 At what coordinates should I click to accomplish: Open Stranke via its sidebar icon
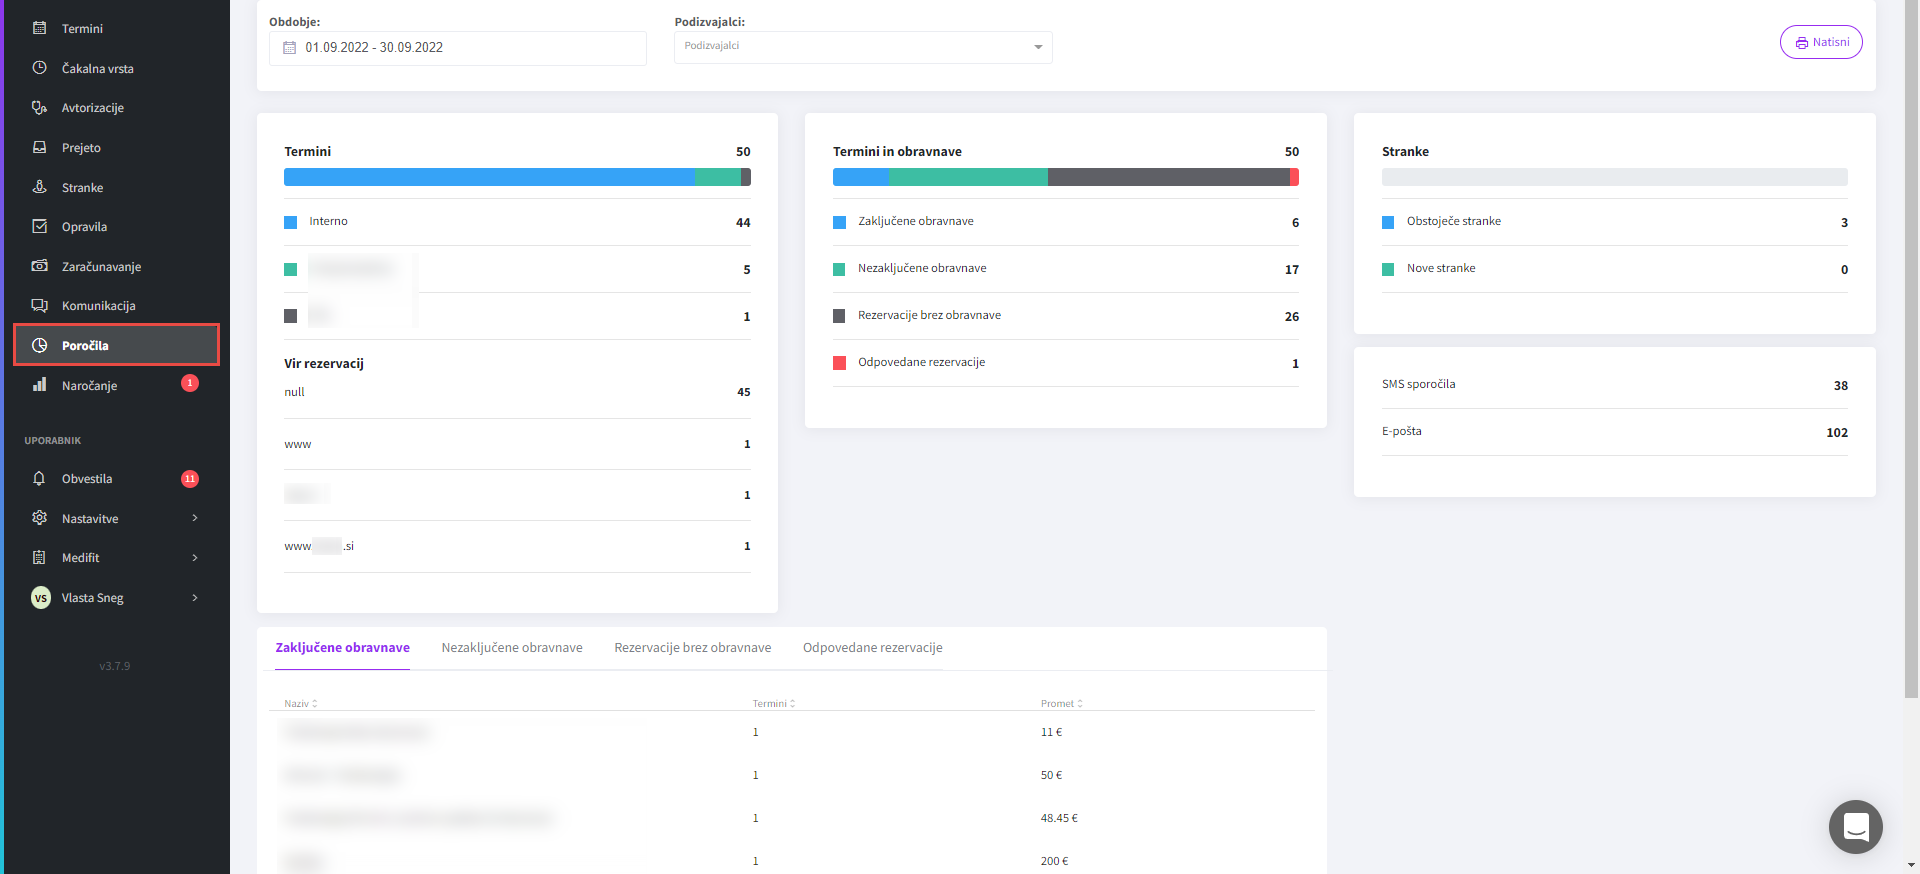coord(40,187)
